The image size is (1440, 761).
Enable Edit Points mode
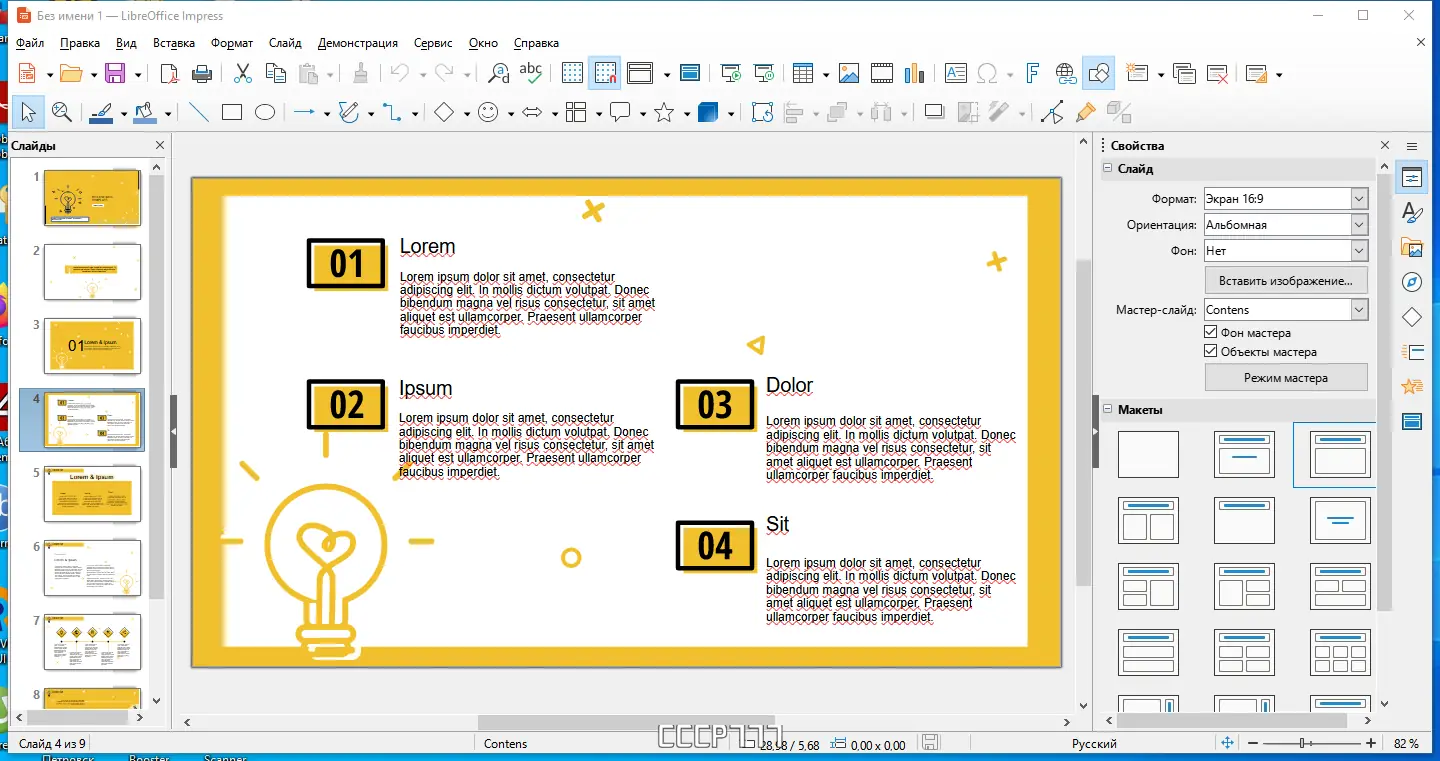pyautogui.click(x=1052, y=112)
